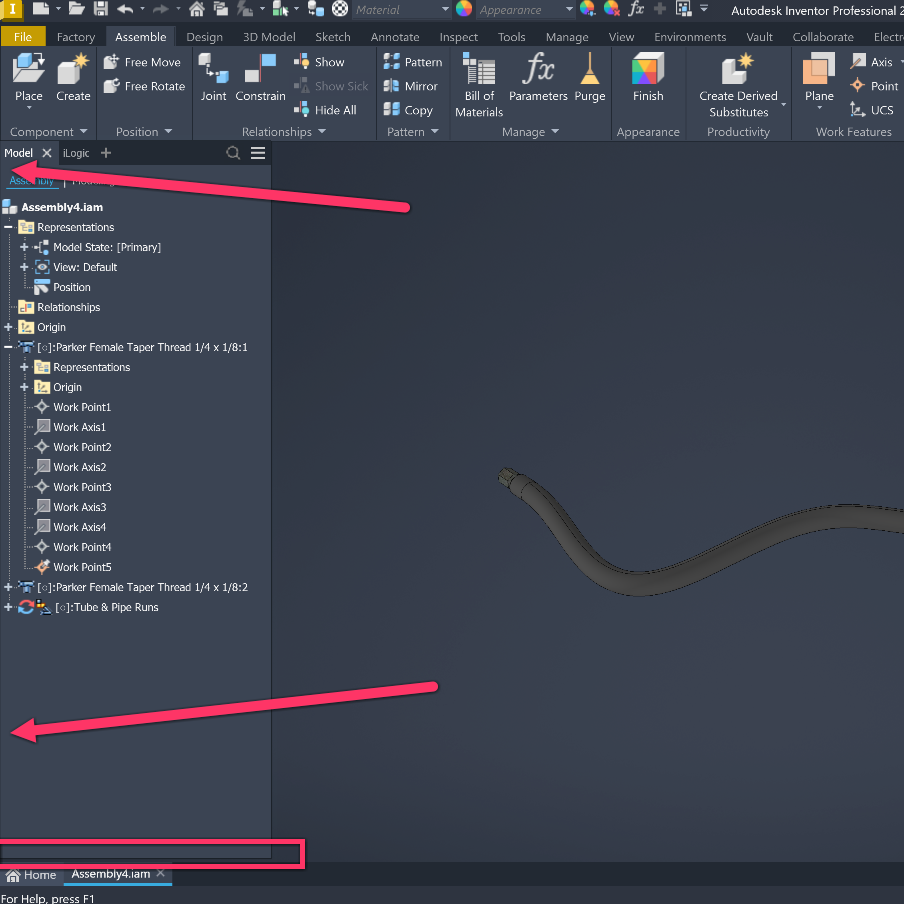Expand Parker Female Taper Thread 1/4 x 1/8:2

[8, 587]
